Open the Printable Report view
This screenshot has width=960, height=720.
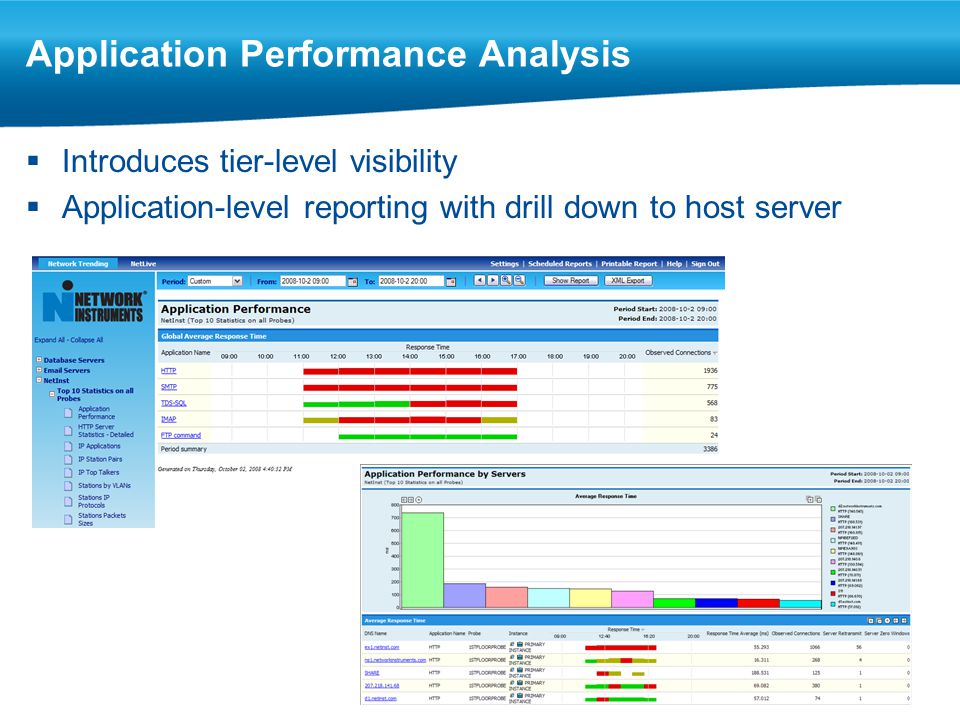coord(629,264)
